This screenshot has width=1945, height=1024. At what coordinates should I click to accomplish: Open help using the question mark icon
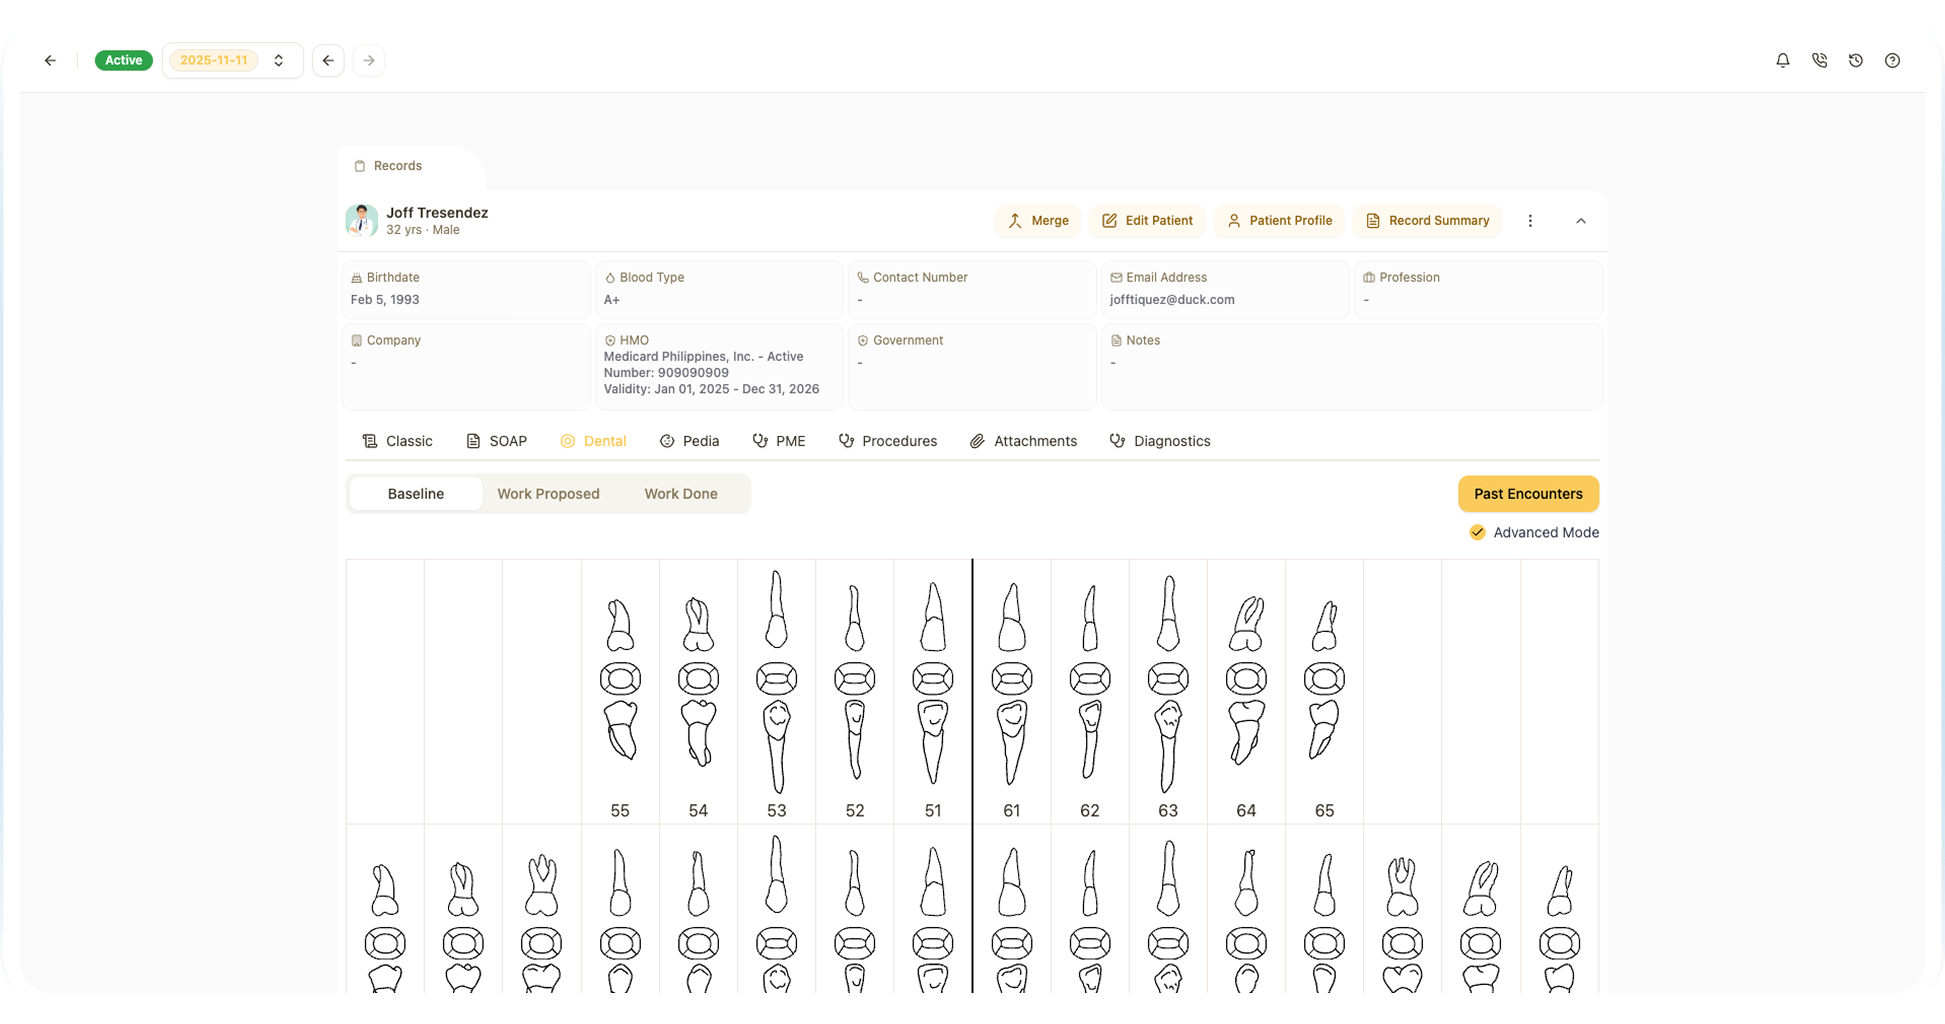pyautogui.click(x=1892, y=60)
